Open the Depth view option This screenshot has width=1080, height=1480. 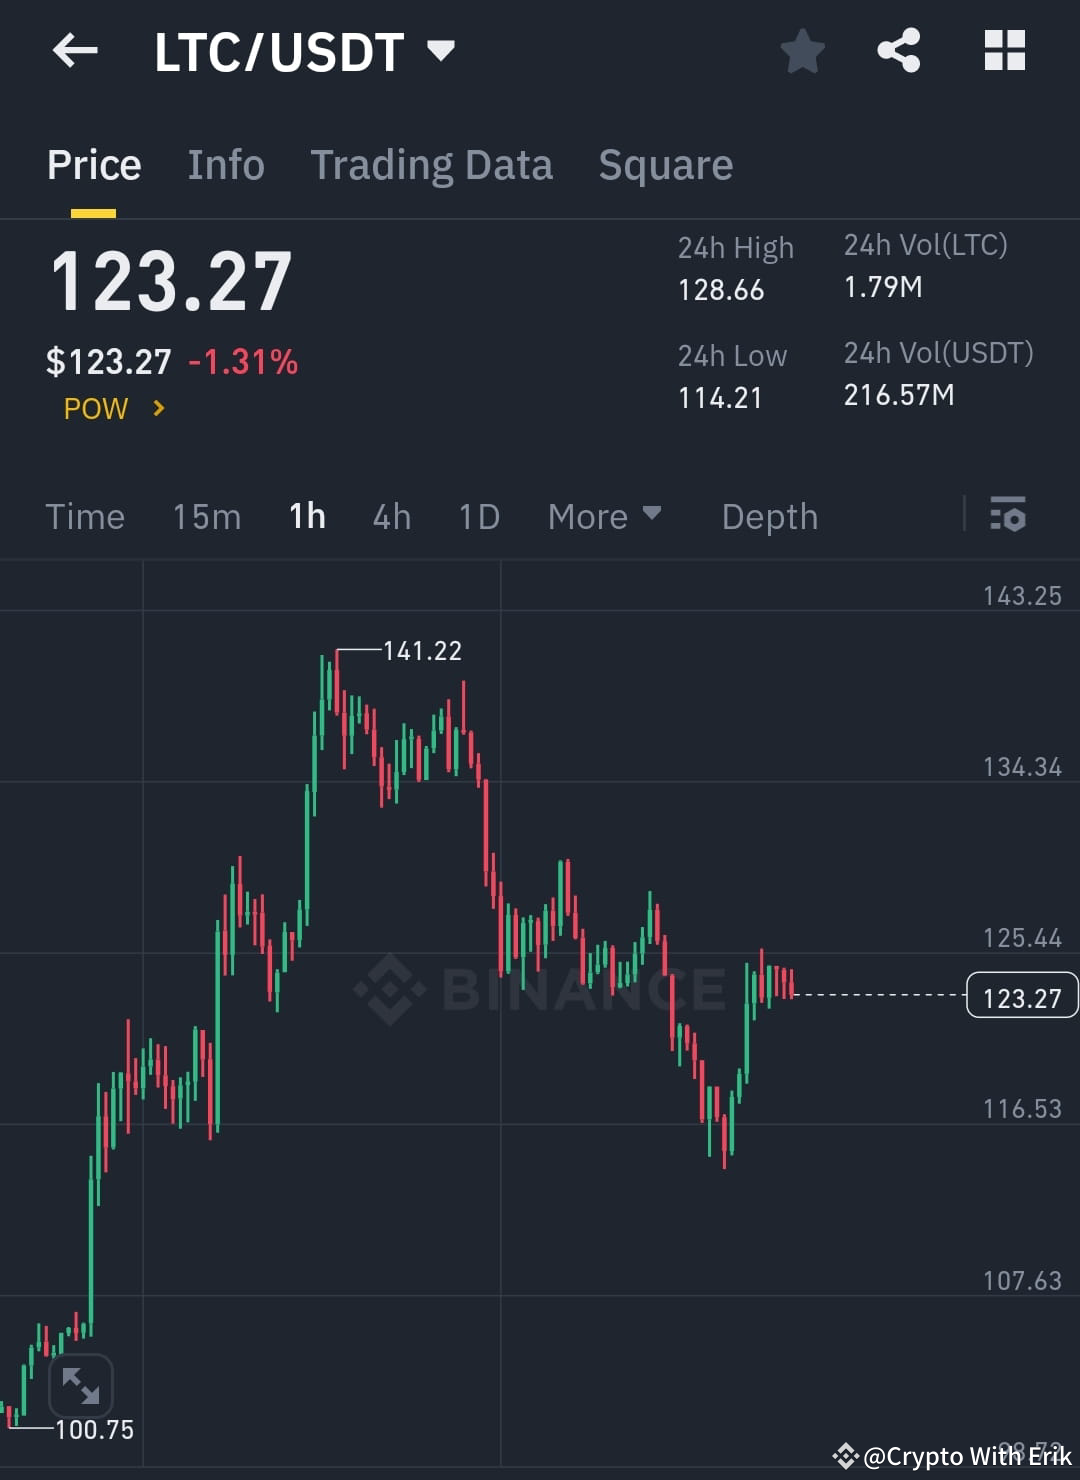[x=769, y=516]
